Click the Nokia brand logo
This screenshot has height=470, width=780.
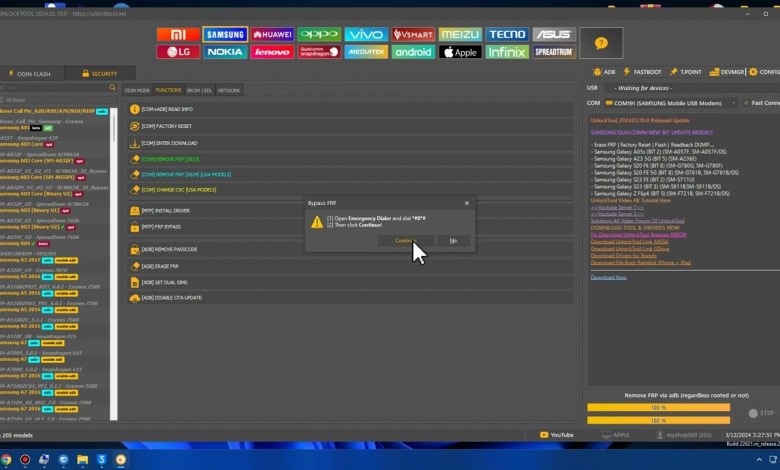(225, 52)
